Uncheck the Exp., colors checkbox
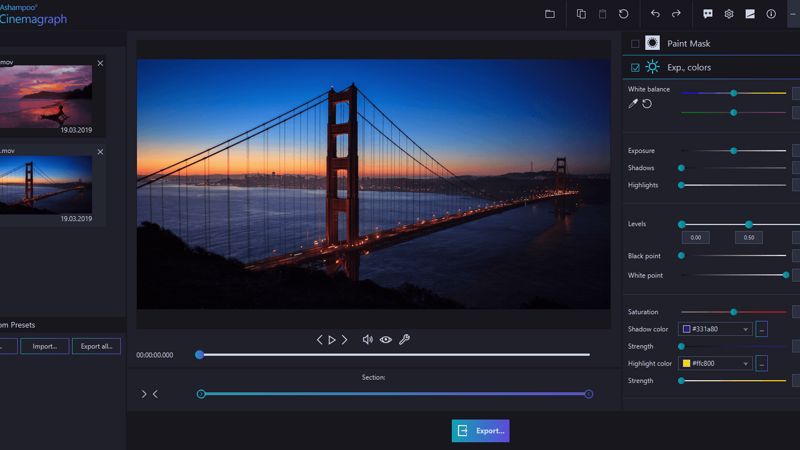 pyautogui.click(x=635, y=67)
